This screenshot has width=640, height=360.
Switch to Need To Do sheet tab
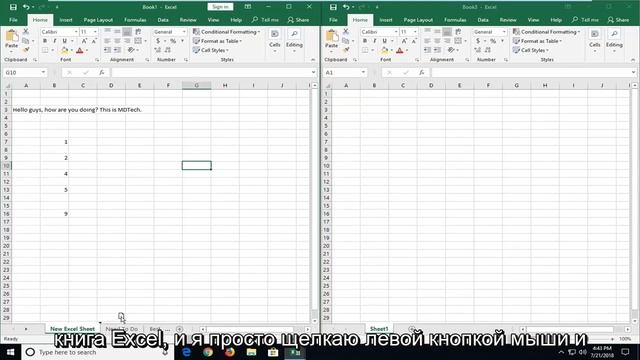[x=122, y=329]
